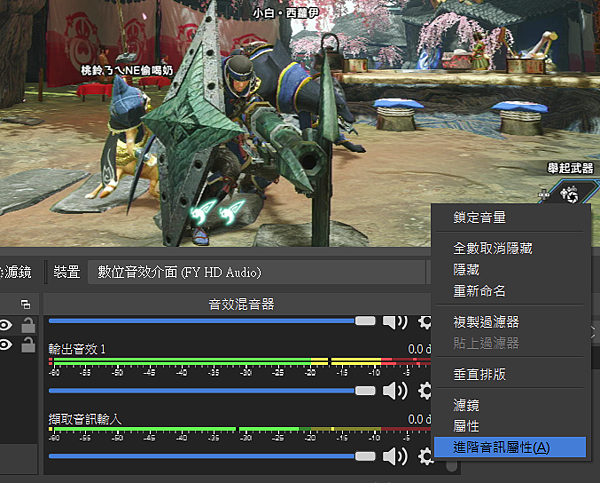Image resolution: width=600 pixels, height=483 pixels.
Task: Open 進階音訊屬性(A) from context menu
Action: (510, 447)
